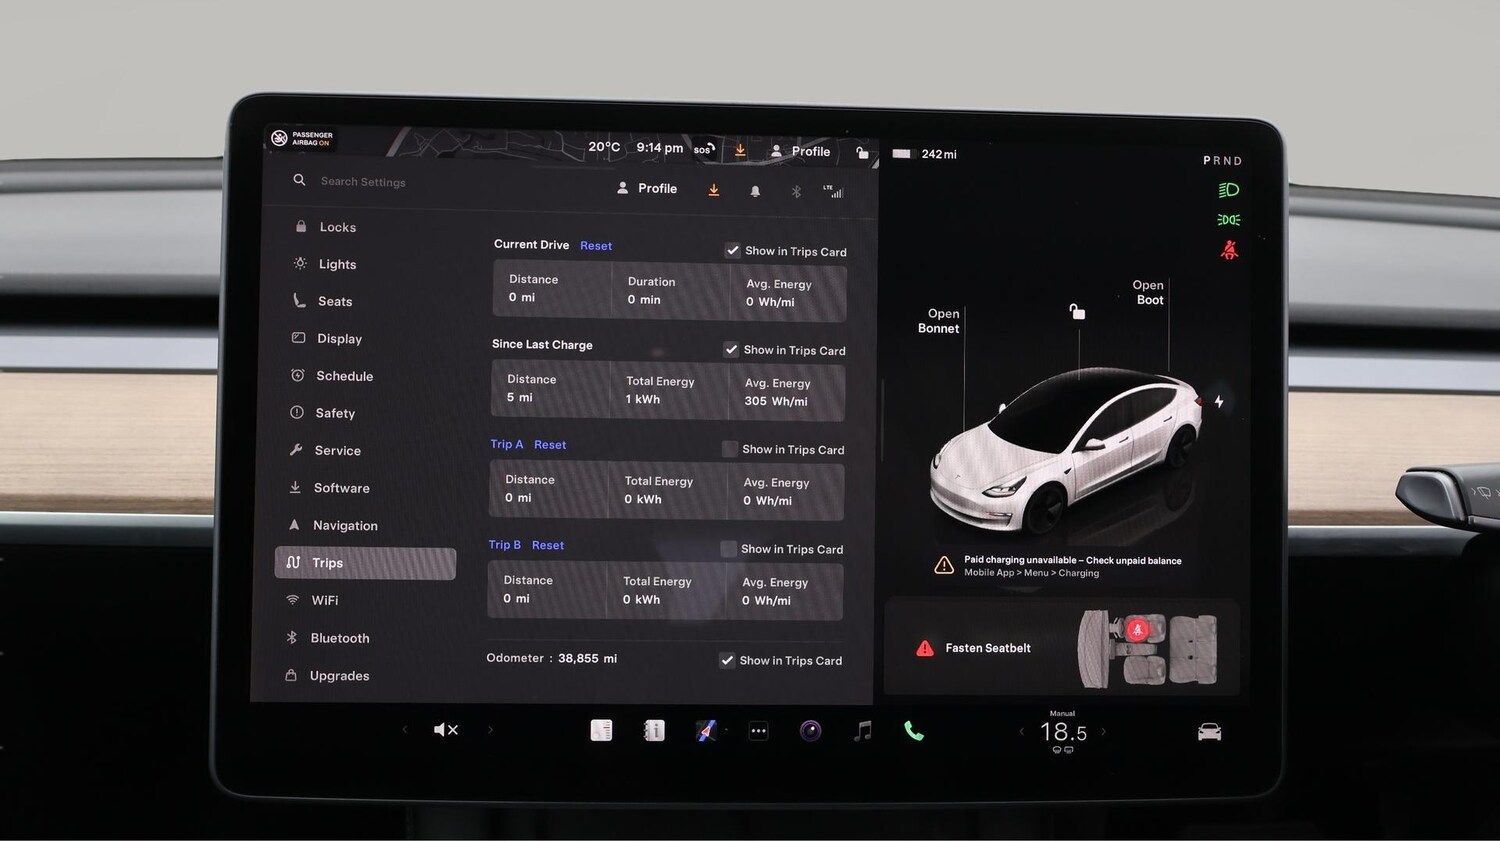
Task: Click Open Bonnet on car view
Action: click(940, 321)
